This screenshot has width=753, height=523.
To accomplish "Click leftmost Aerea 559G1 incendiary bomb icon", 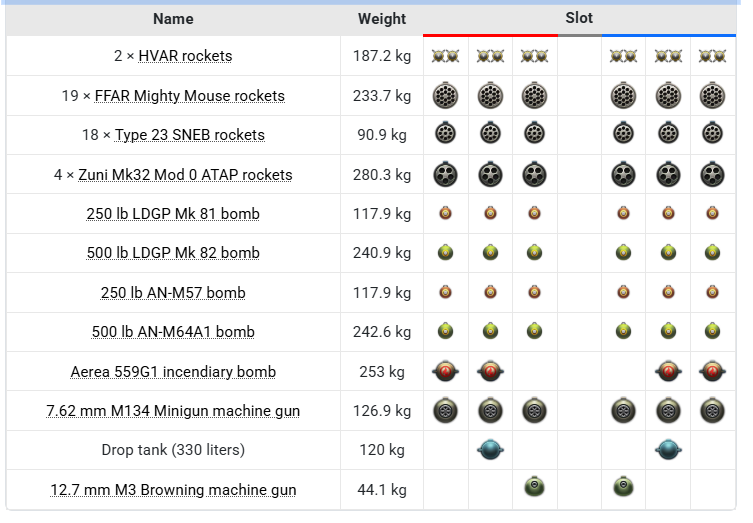I will pyautogui.click(x=445, y=371).
